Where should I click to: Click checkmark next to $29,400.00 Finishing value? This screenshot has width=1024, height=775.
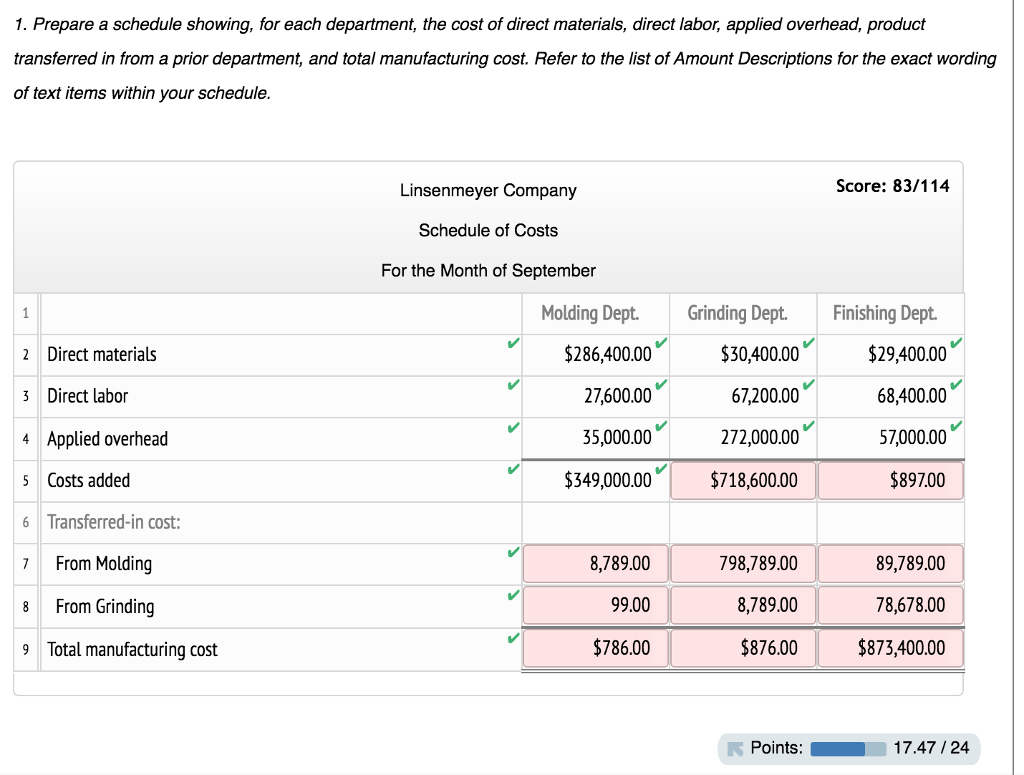956,343
